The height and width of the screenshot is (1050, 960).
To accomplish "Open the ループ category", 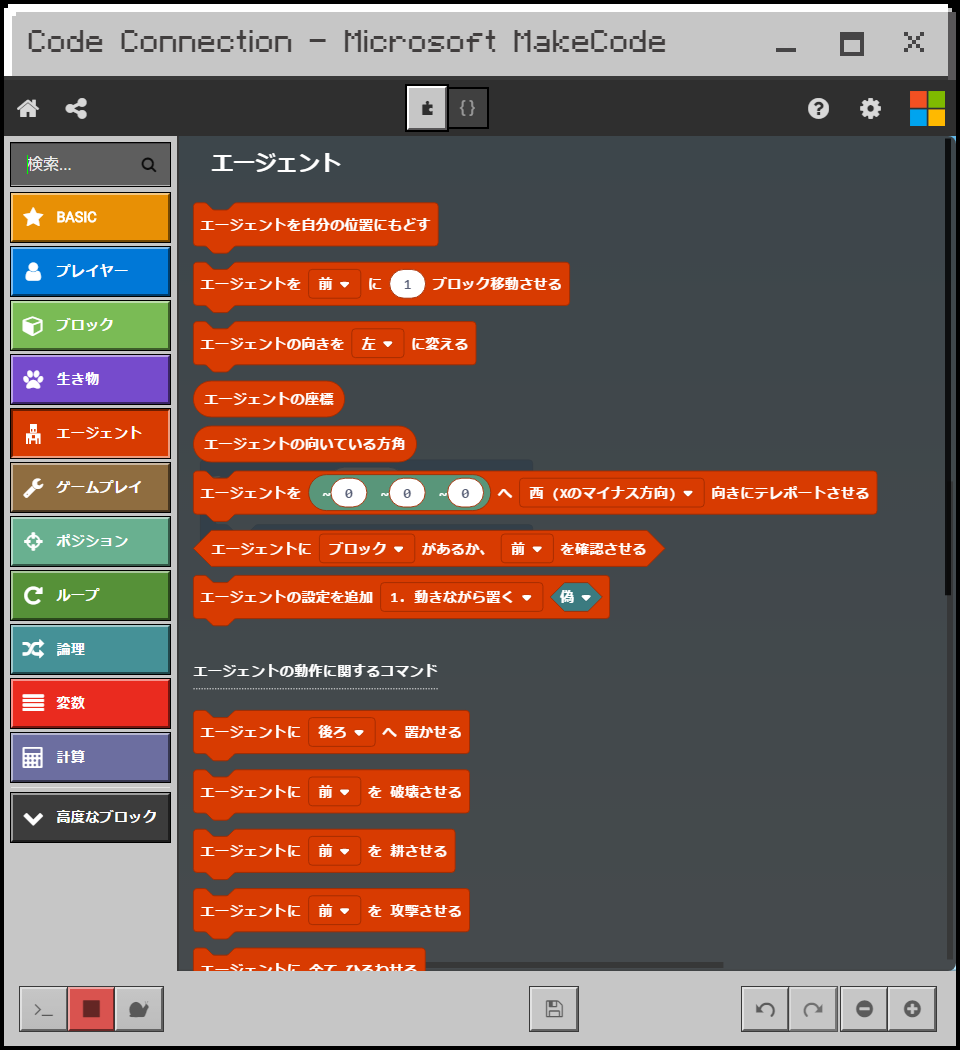I will (x=90, y=595).
